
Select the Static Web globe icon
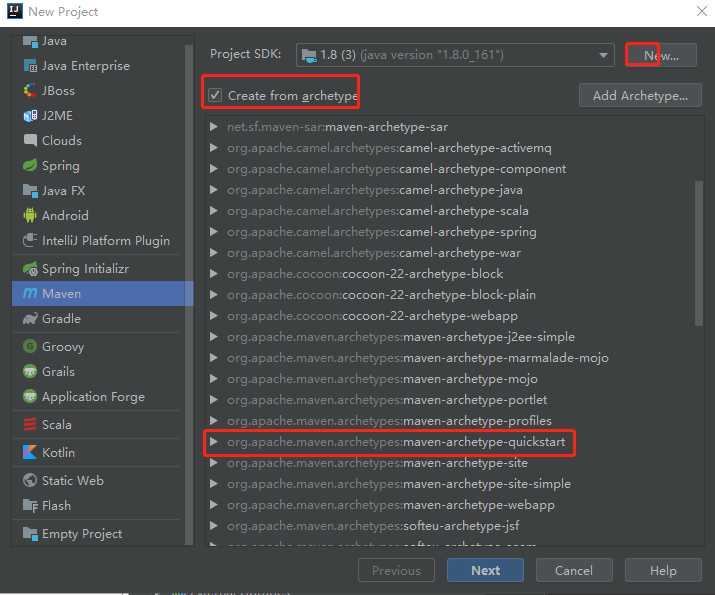click(x=31, y=481)
